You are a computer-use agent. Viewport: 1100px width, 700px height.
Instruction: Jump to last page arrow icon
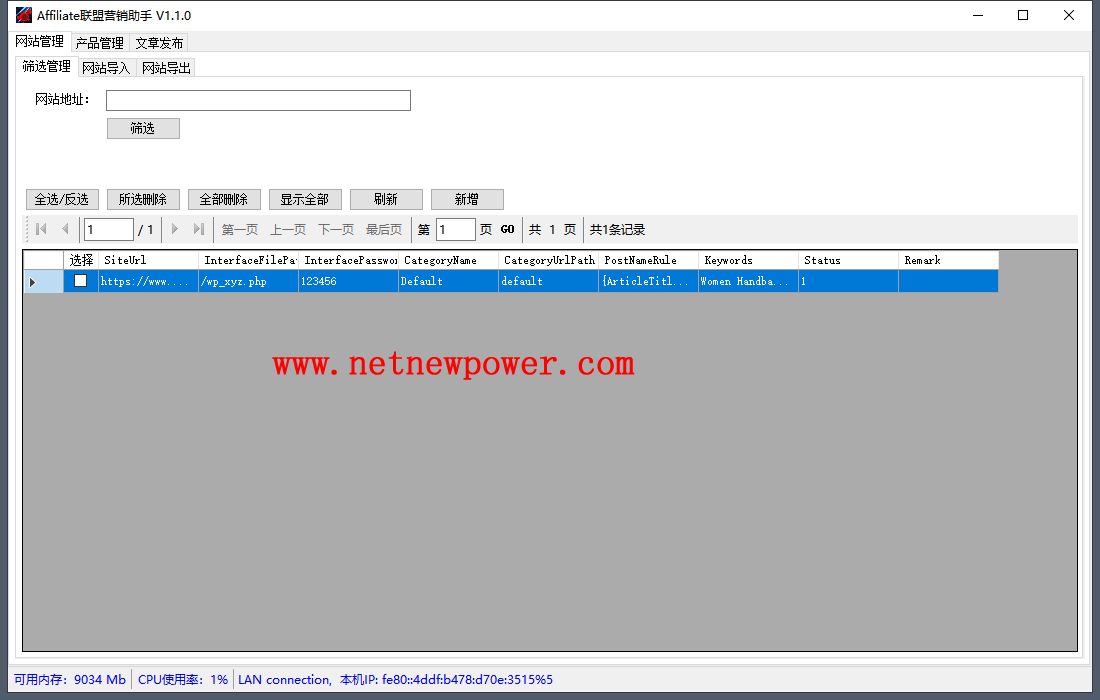click(x=199, y=229)
